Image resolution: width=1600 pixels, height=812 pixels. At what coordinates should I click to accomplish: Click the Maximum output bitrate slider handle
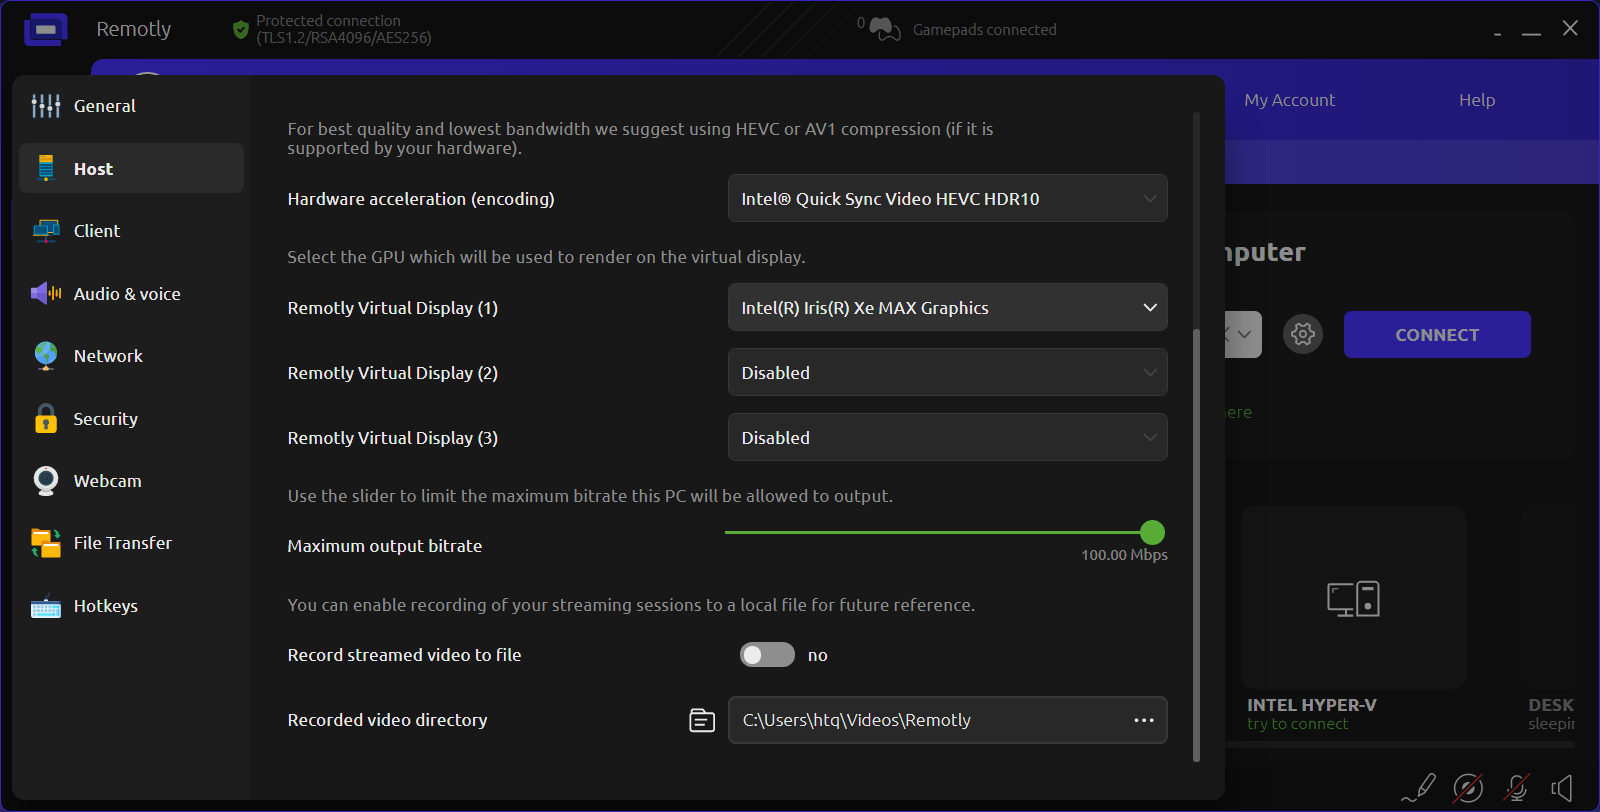[1152, 532]
